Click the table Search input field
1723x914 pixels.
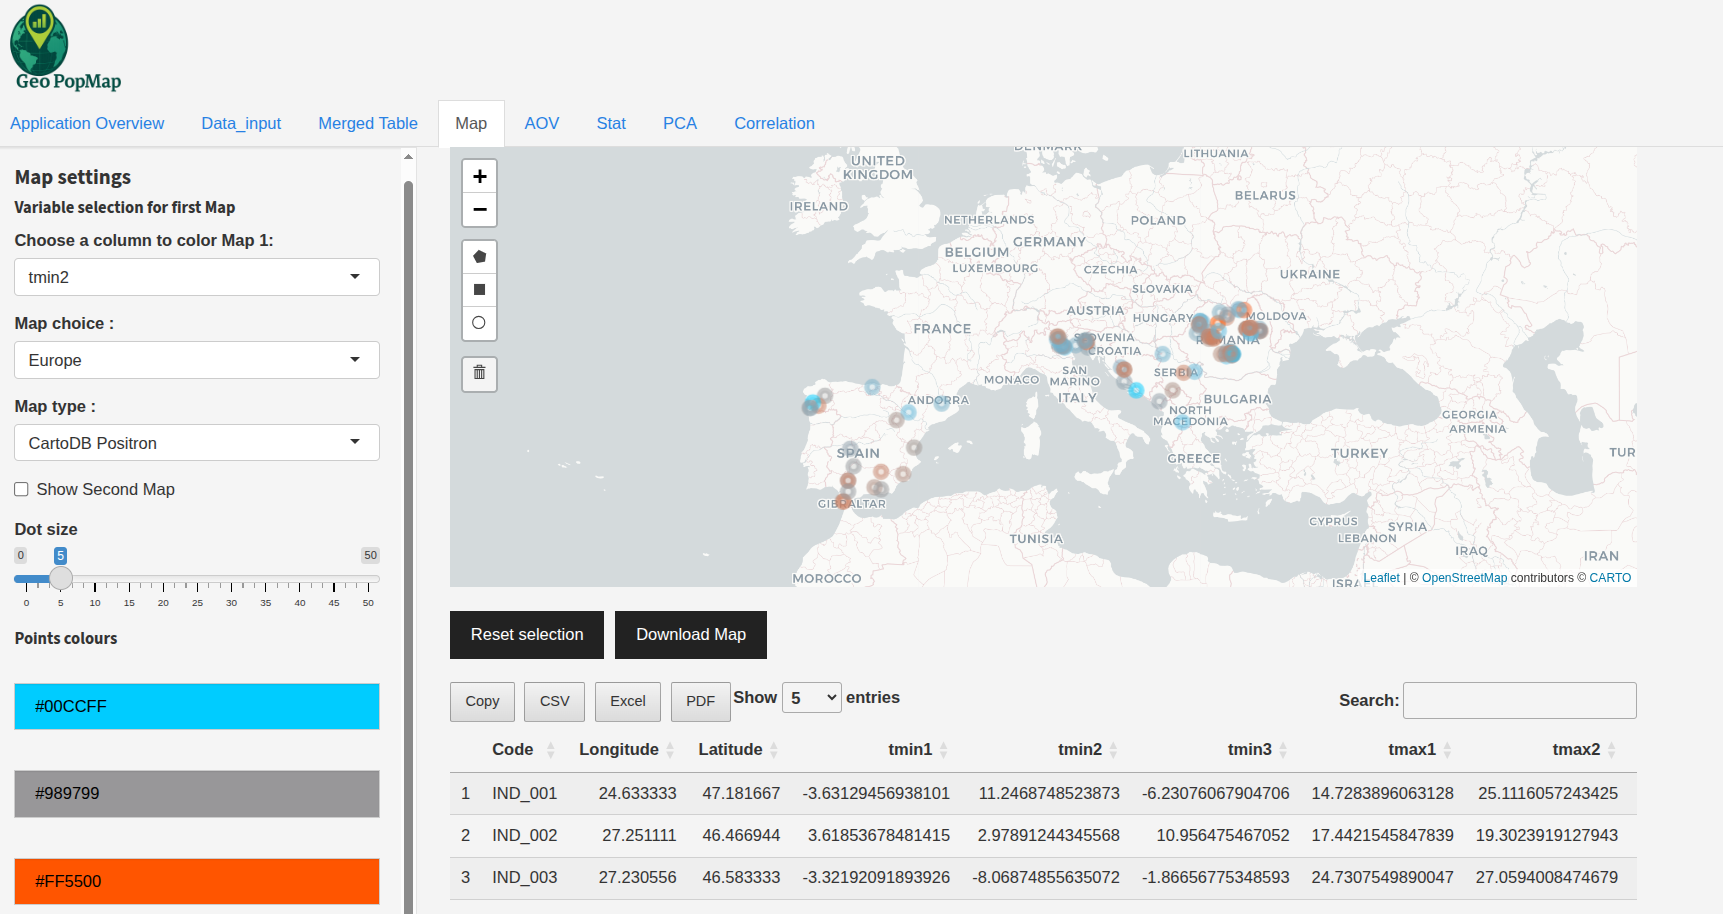pyautogui.click(x=1520, y=700)
